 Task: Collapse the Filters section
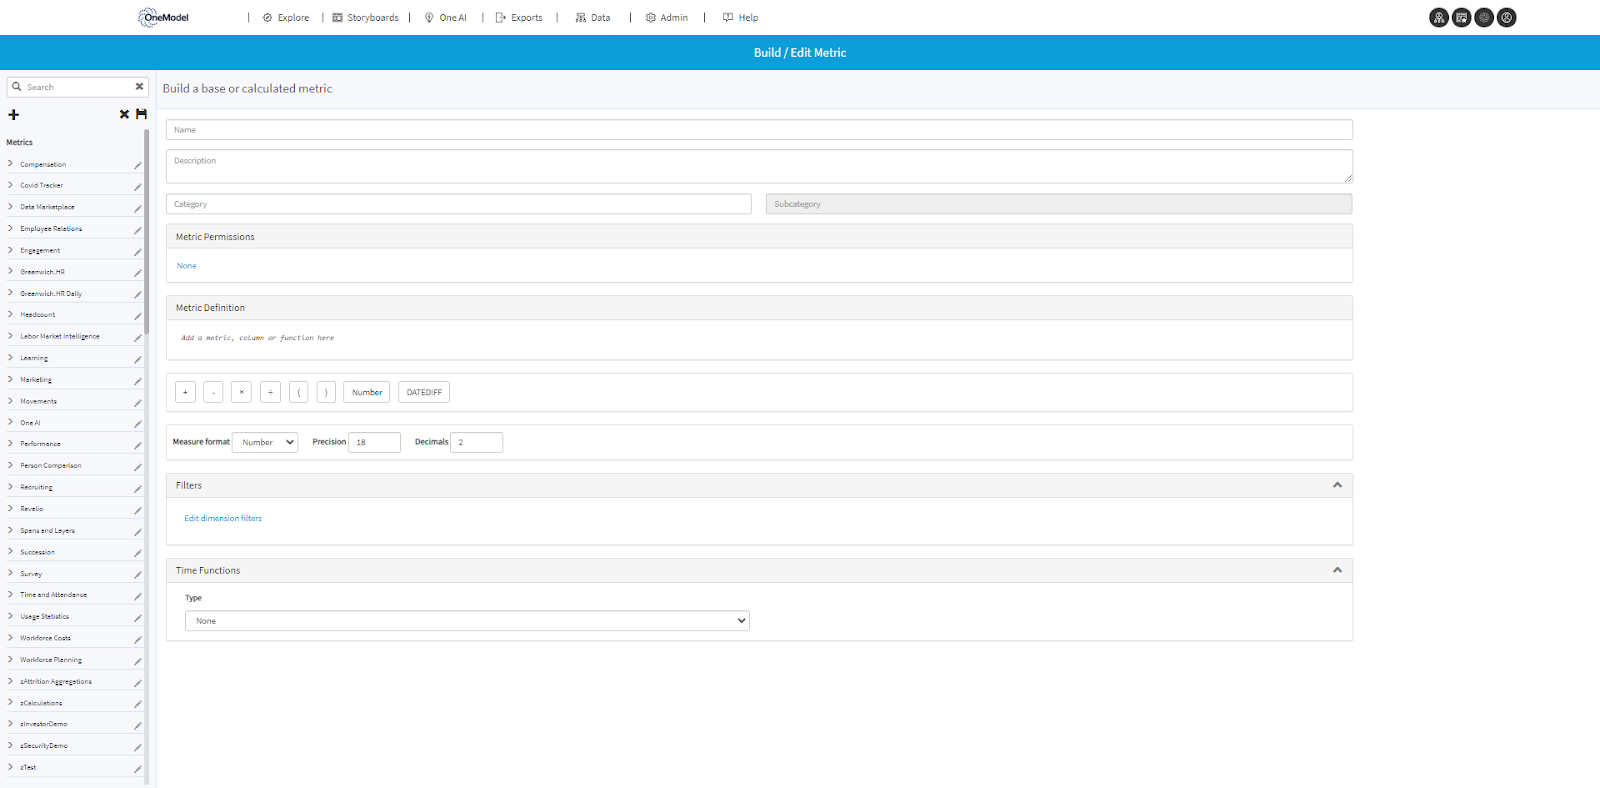(1337, 485)
